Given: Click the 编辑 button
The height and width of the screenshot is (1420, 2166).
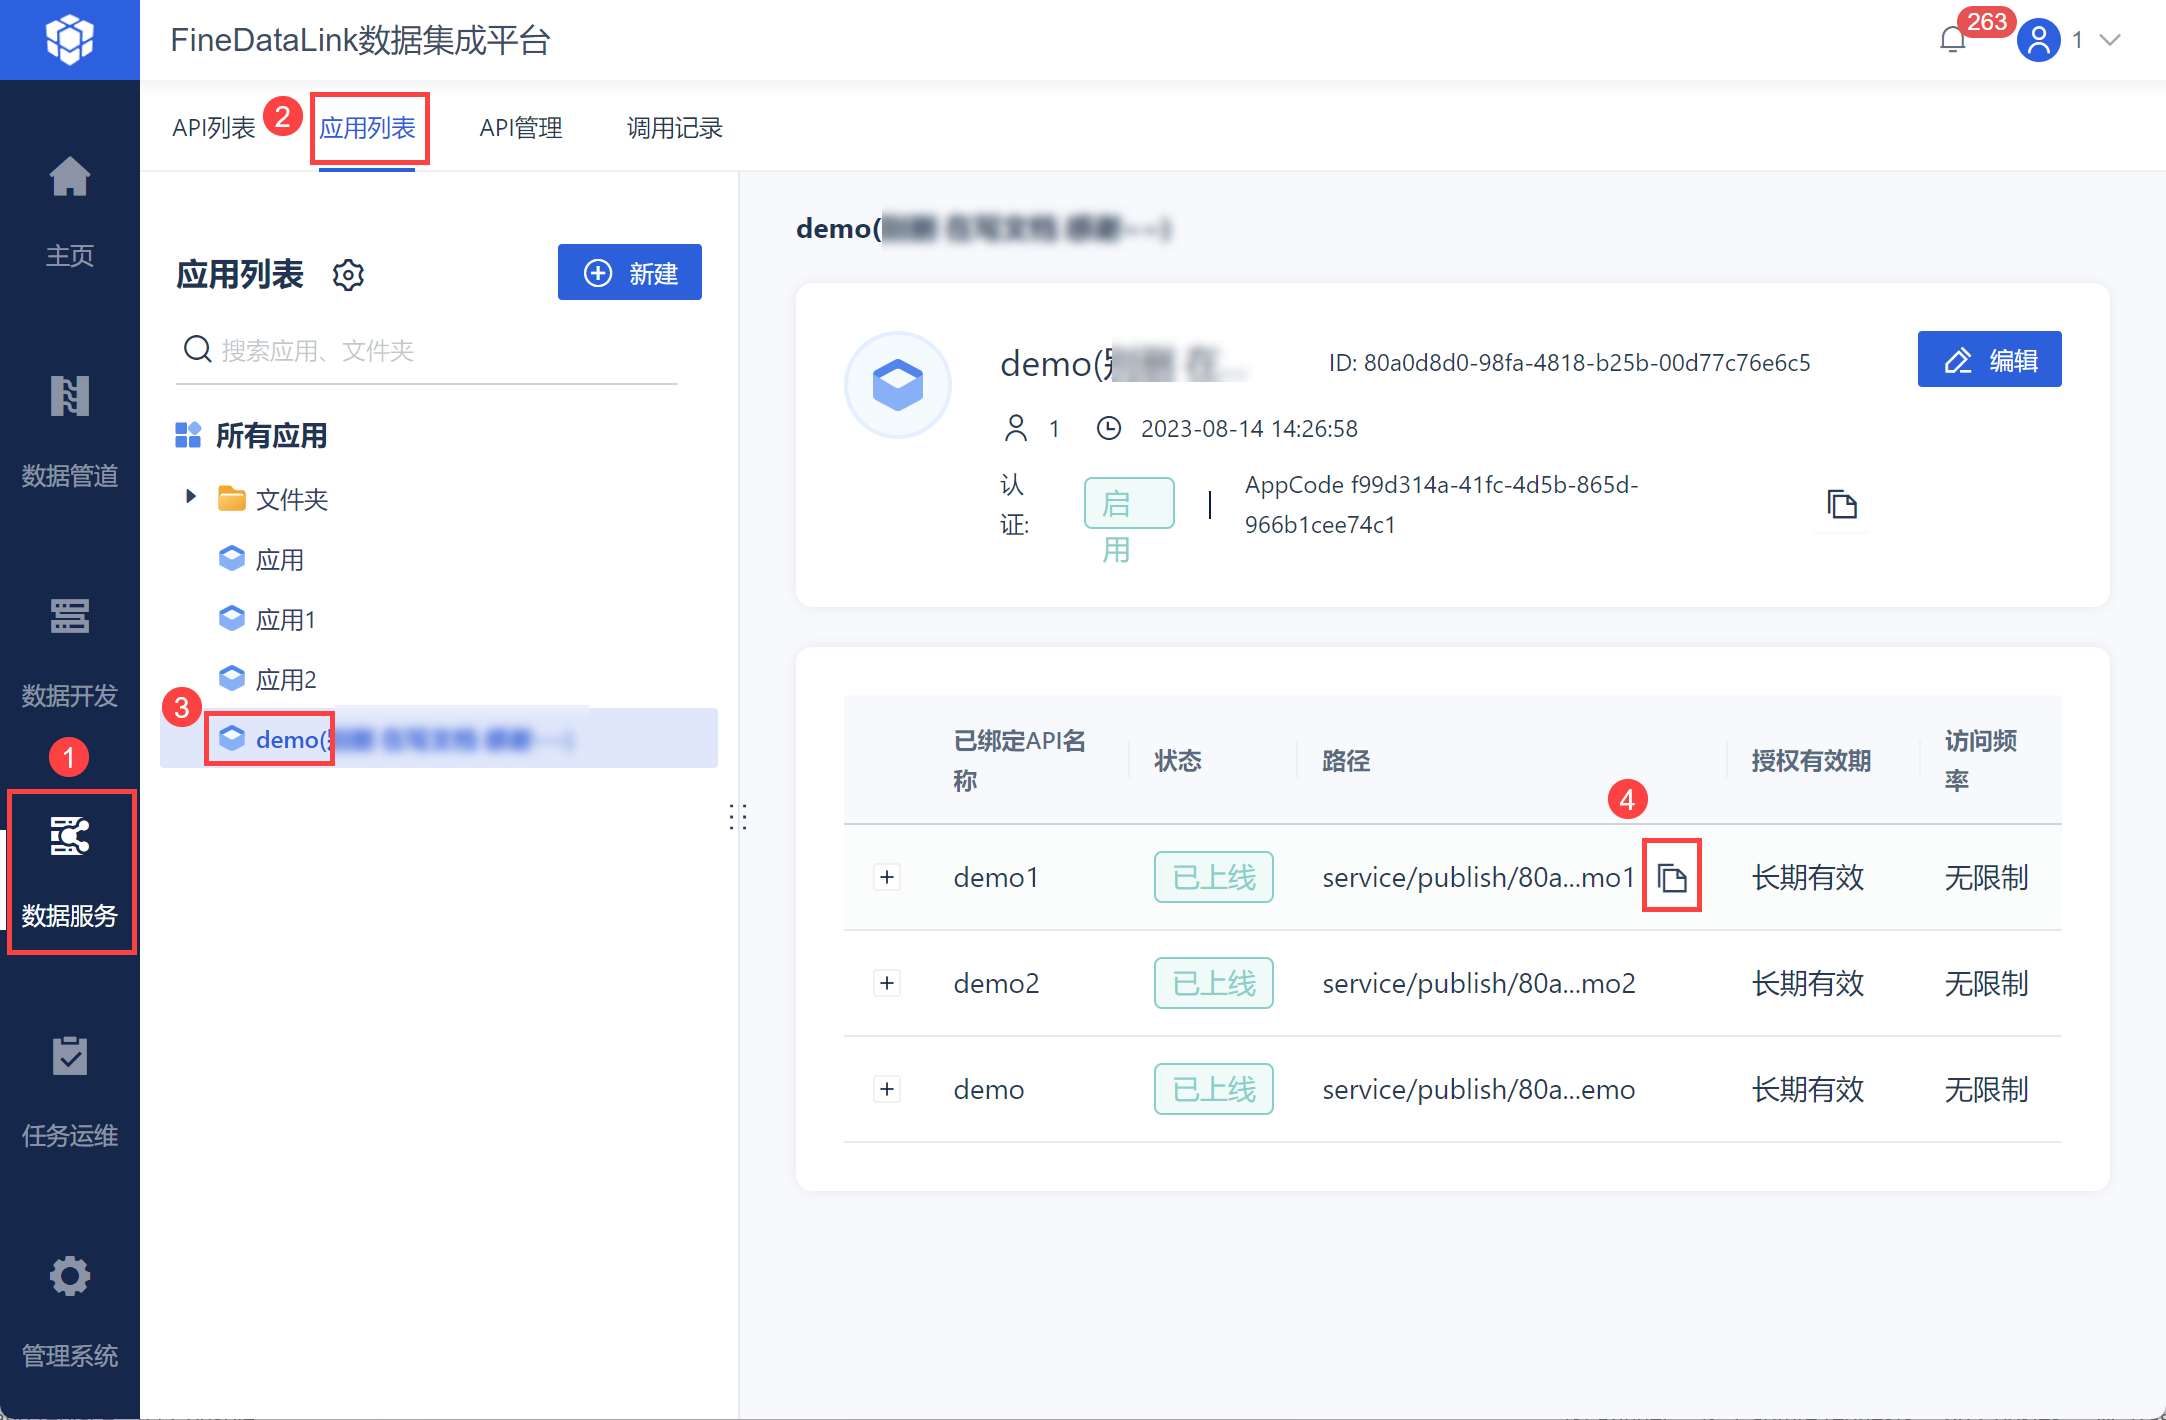Looking at the screenshot, I should coord(1989,359).
